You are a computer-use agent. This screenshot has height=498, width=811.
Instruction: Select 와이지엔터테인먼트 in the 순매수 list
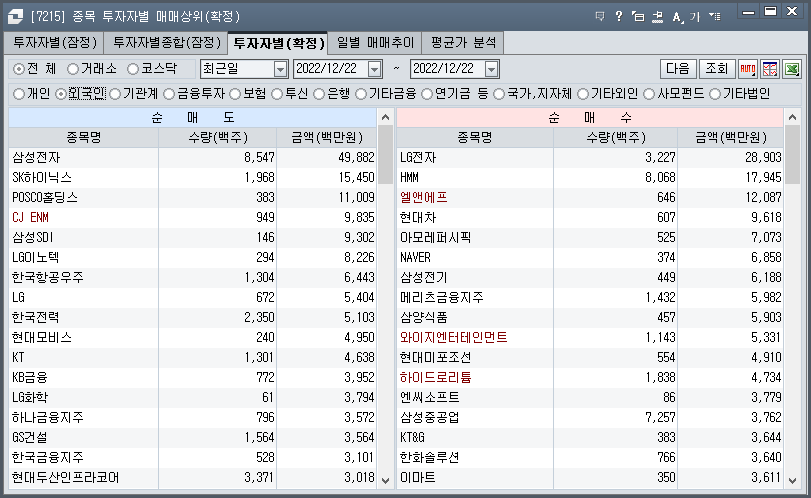tap(454, 338)
